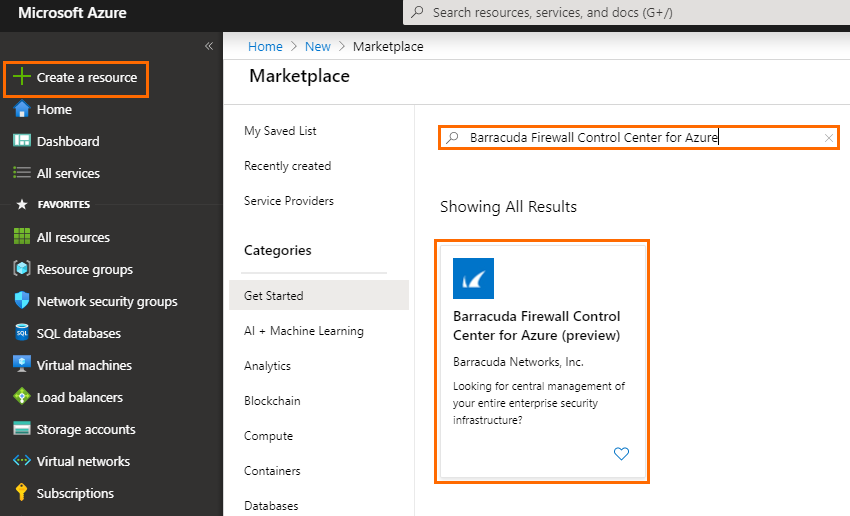Open Barracuda Firewall Control Center card title
This screenshot has width=850, height=516.
click(537, 326)
